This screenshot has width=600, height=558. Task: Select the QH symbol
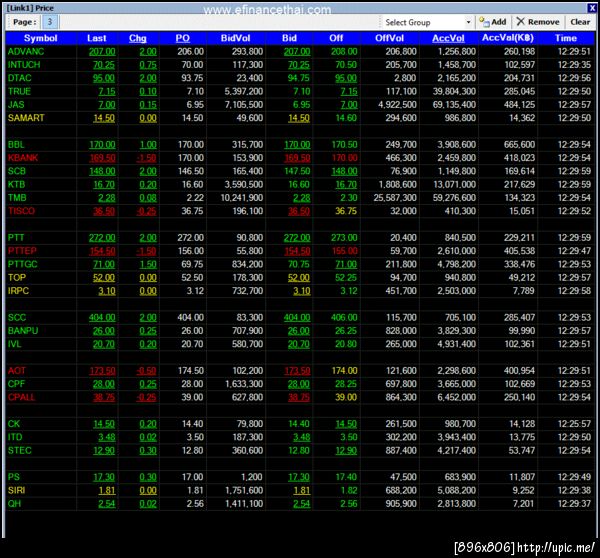[14, 504]
